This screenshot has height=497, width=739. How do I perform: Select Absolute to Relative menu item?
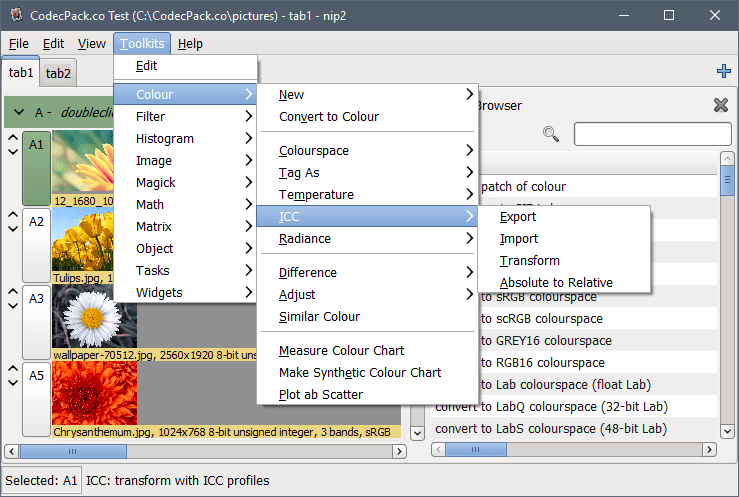[556, 283]
